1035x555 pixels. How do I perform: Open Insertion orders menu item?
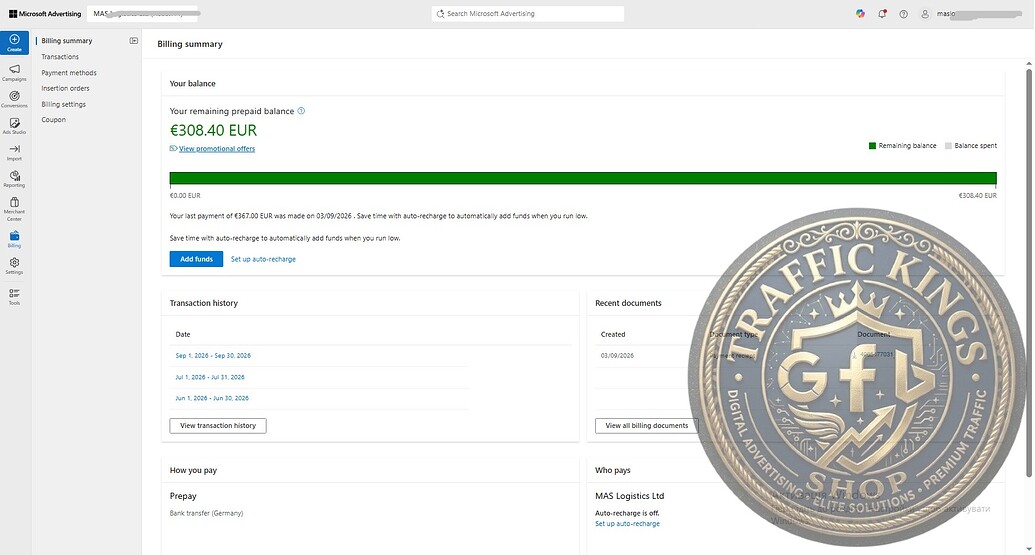tap(65, 88)
